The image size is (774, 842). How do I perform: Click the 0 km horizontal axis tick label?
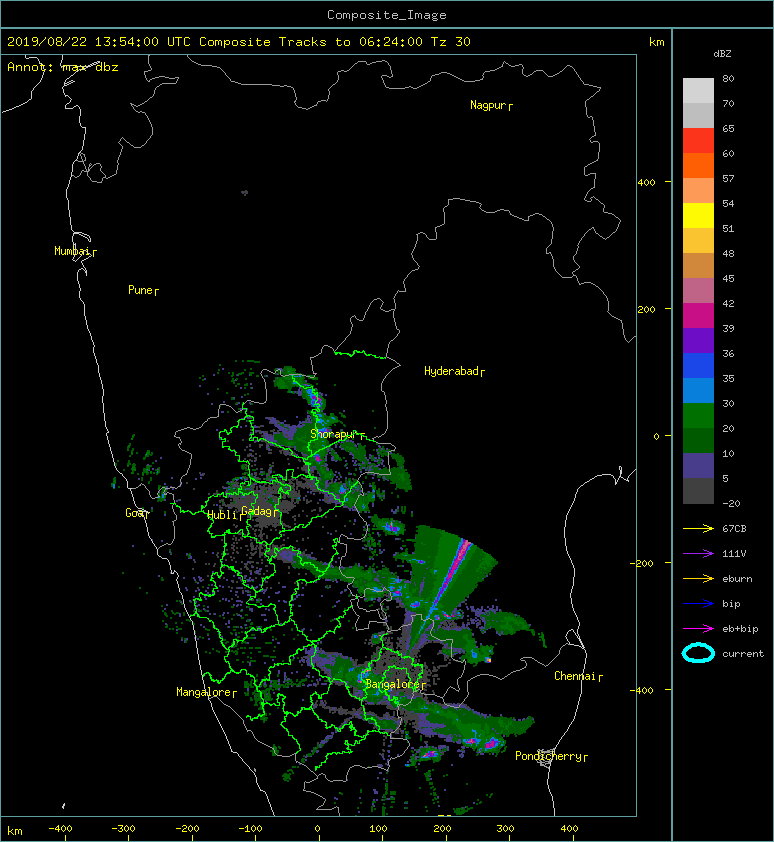(x=318, y=829)
